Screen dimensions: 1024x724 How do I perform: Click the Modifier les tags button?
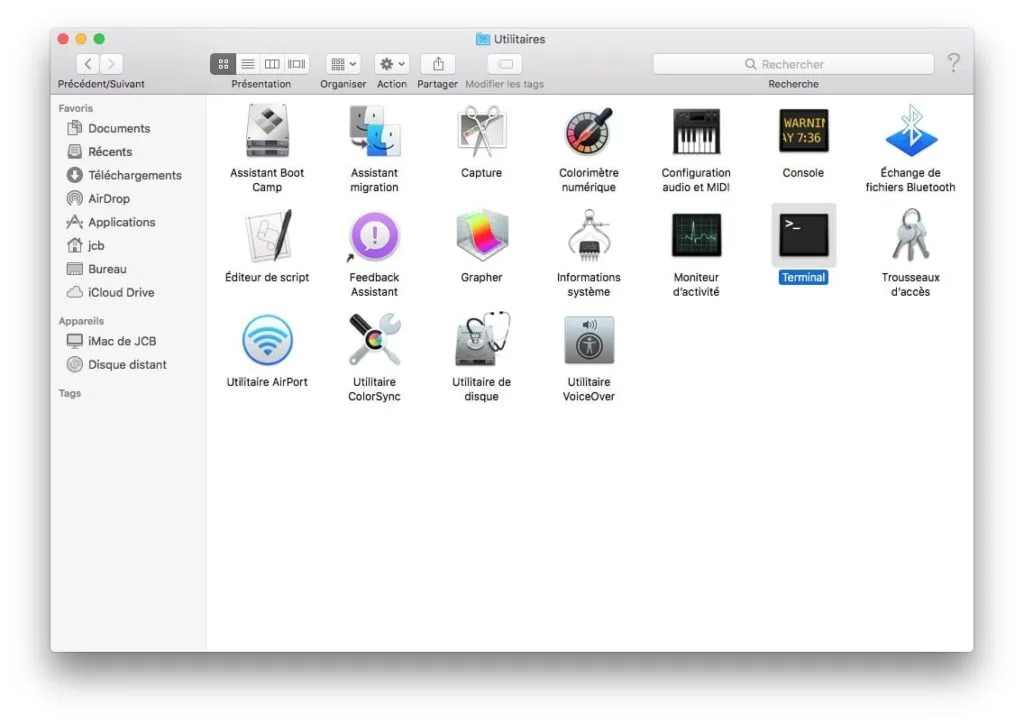505,64
